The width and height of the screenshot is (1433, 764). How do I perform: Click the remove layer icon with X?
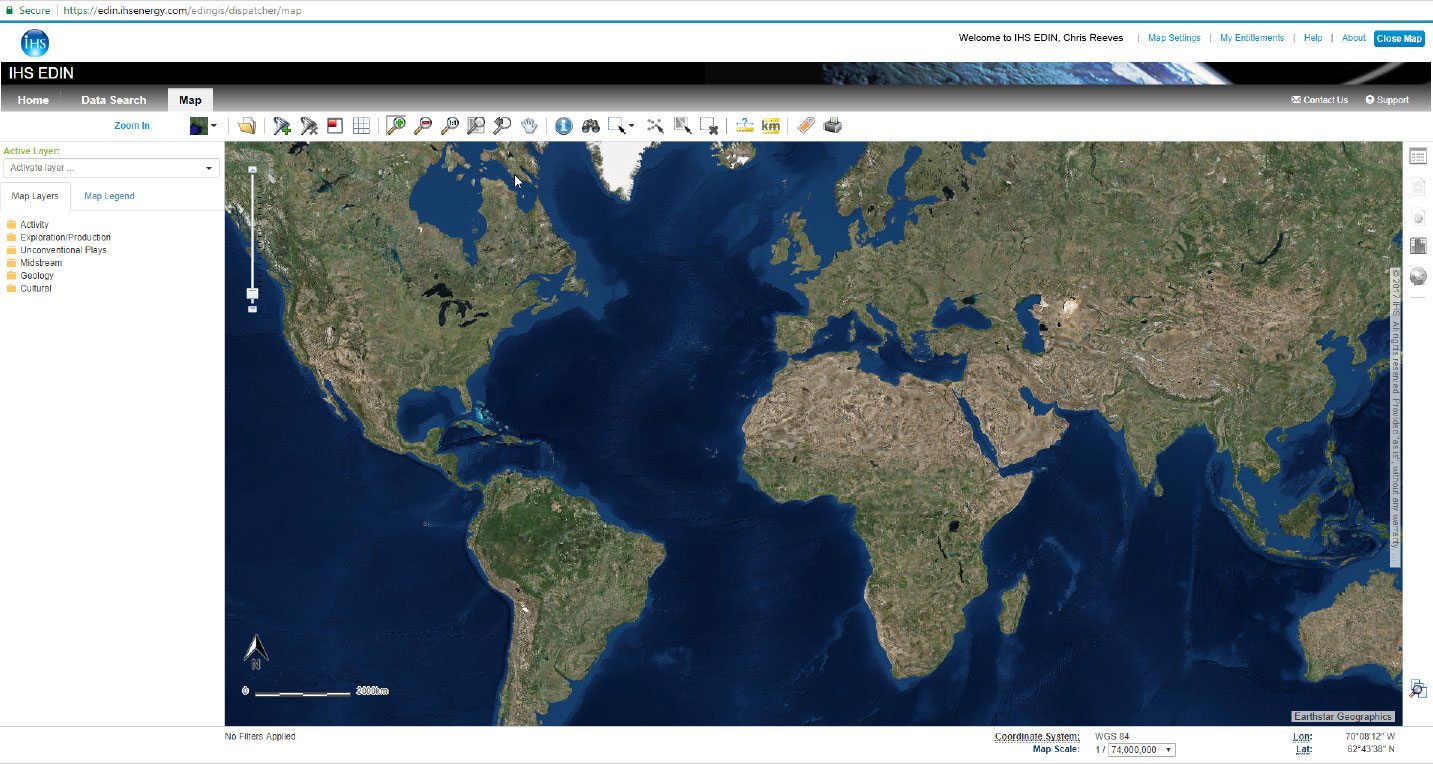tap(309, 126)
